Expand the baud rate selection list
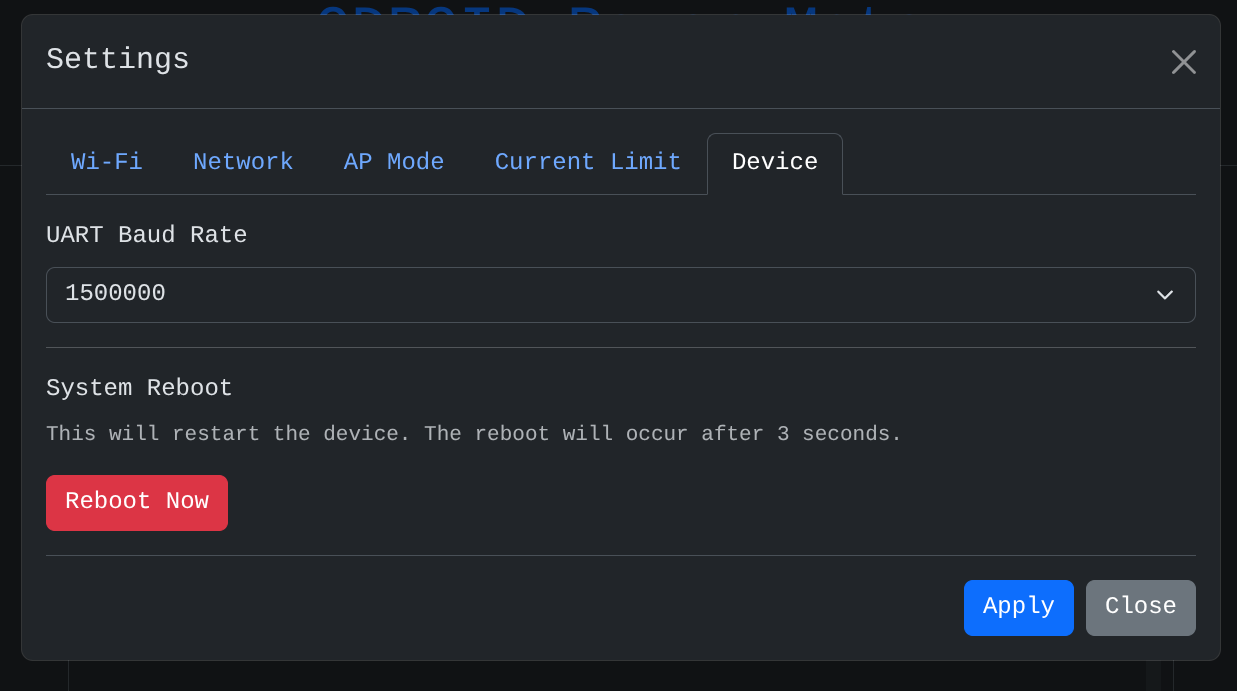Viewport: 1237px width, 691px height. (620, 294)
